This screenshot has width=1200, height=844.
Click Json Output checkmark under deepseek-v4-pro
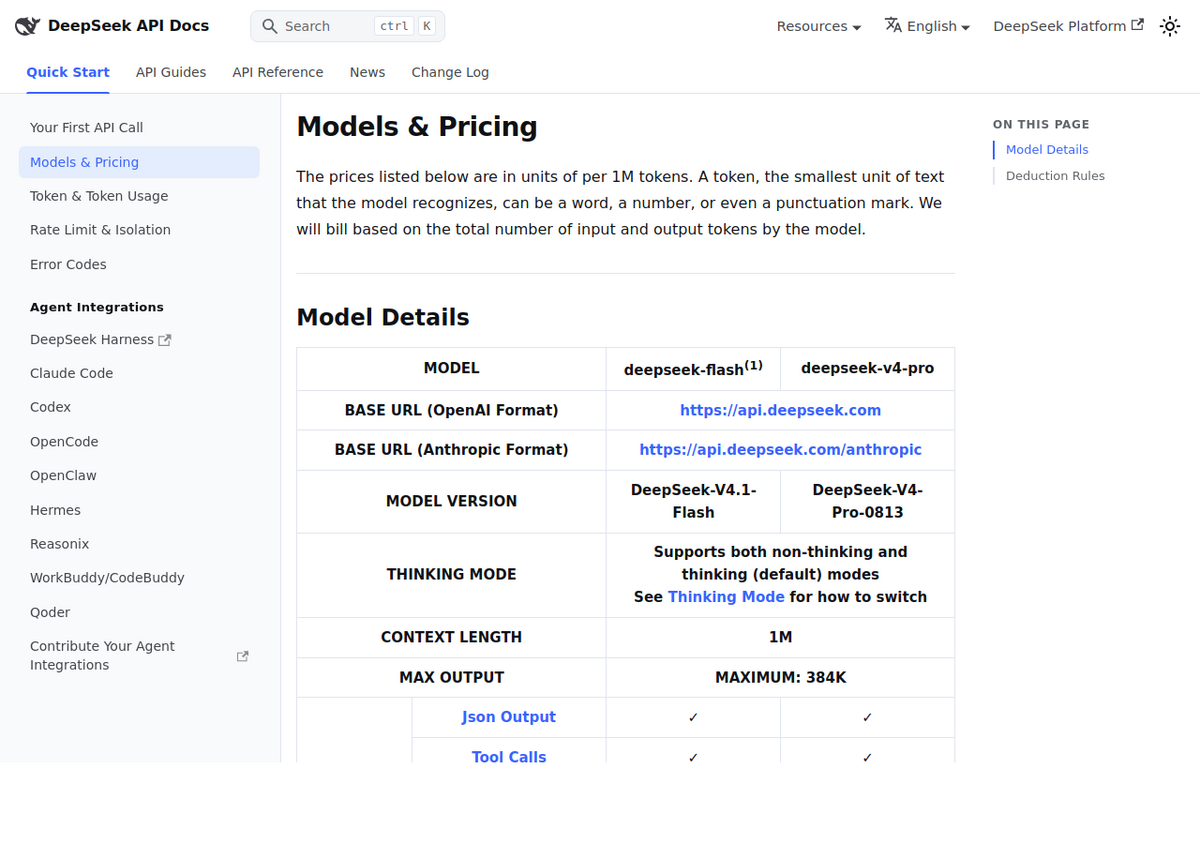[x=867, y=718]
